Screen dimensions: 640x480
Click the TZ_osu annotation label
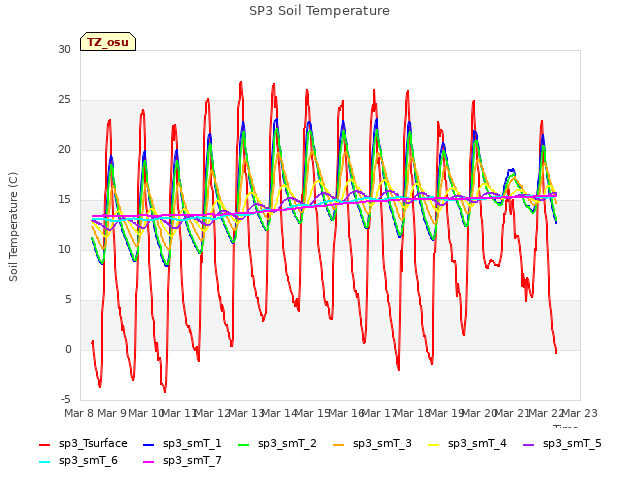108,42
